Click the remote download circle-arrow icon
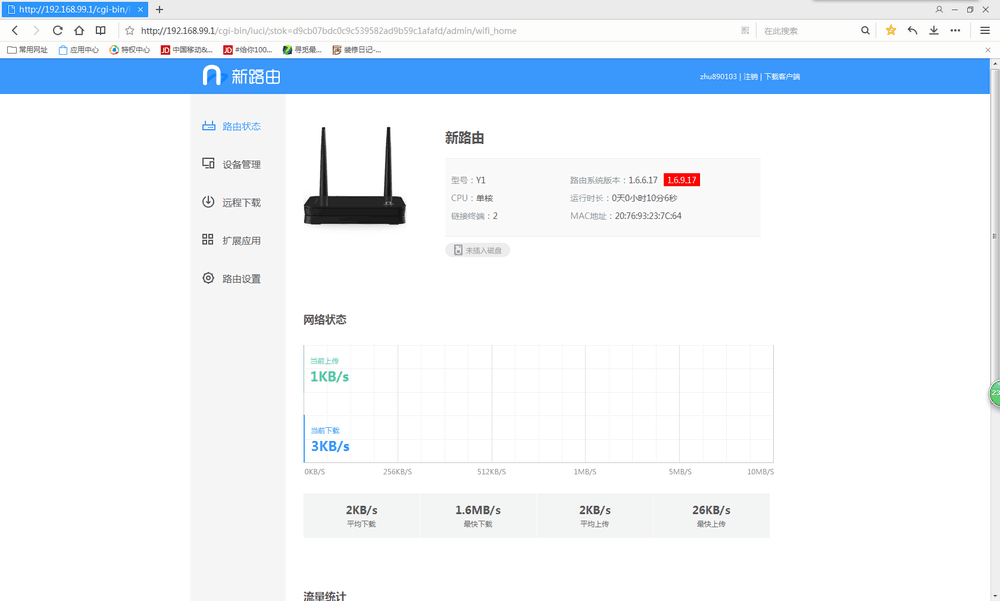Image resolution: width=1000 pixels, height=601 pixels. click(209, 202)
